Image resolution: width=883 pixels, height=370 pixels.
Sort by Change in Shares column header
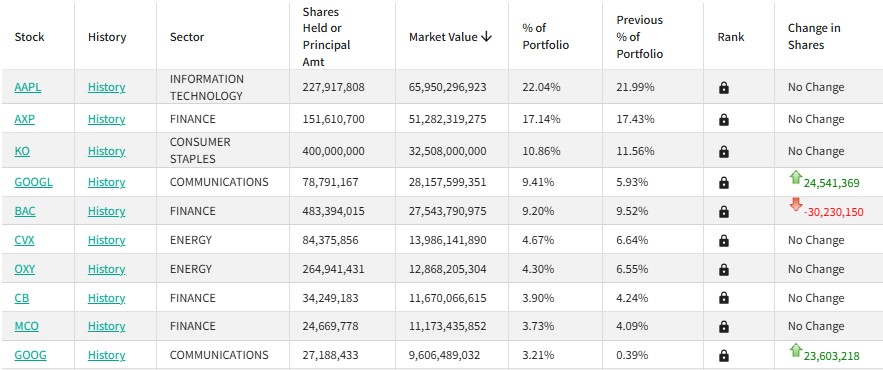tap(814, 37)
